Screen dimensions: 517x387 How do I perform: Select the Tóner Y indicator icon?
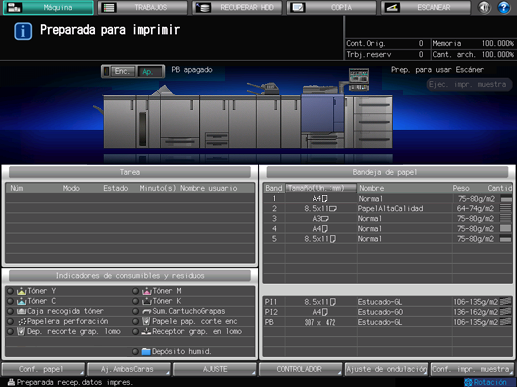tap(22, 291)
